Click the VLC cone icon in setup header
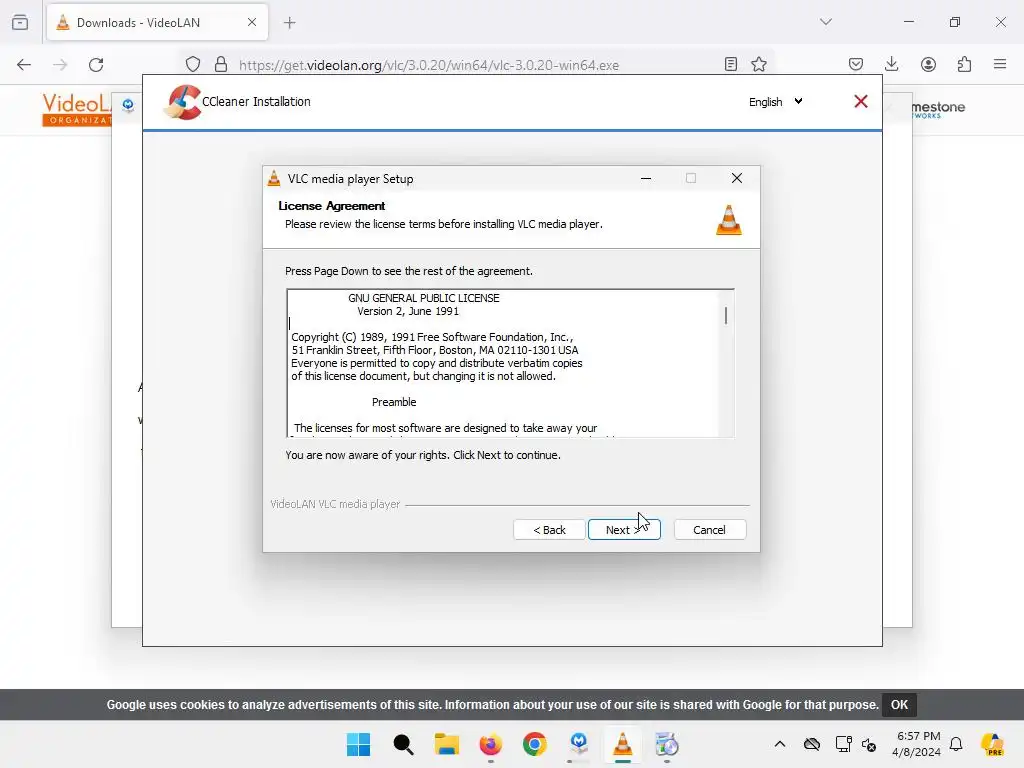 [729, 219]
